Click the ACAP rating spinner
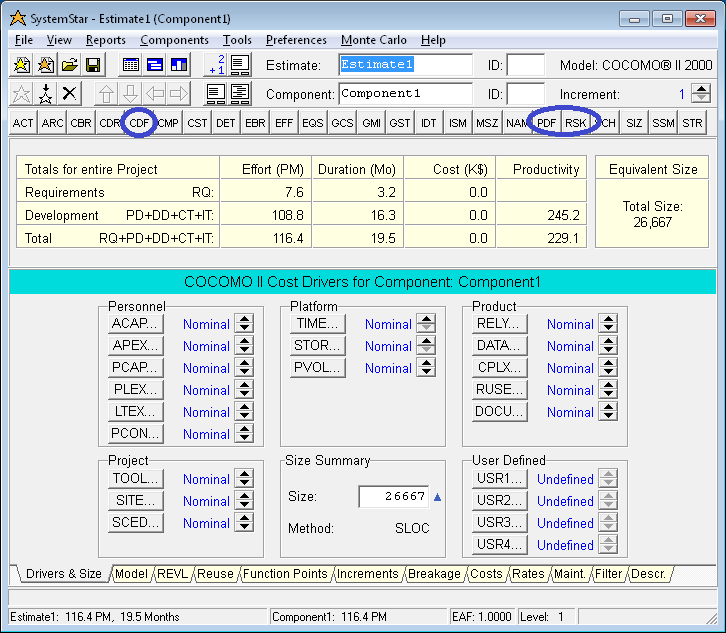Screen dimensions: 726x633 click(x=244, y=323)
